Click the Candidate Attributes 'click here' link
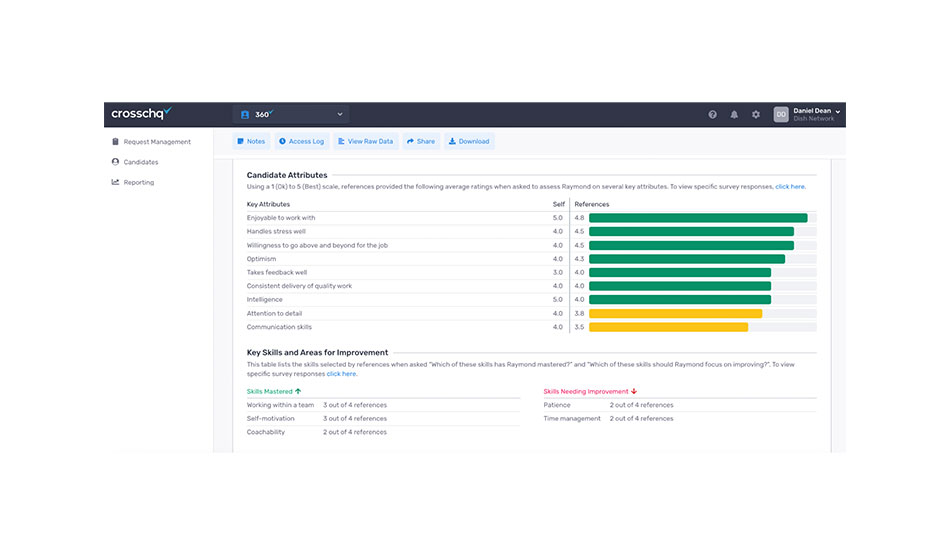 point(789,187)
